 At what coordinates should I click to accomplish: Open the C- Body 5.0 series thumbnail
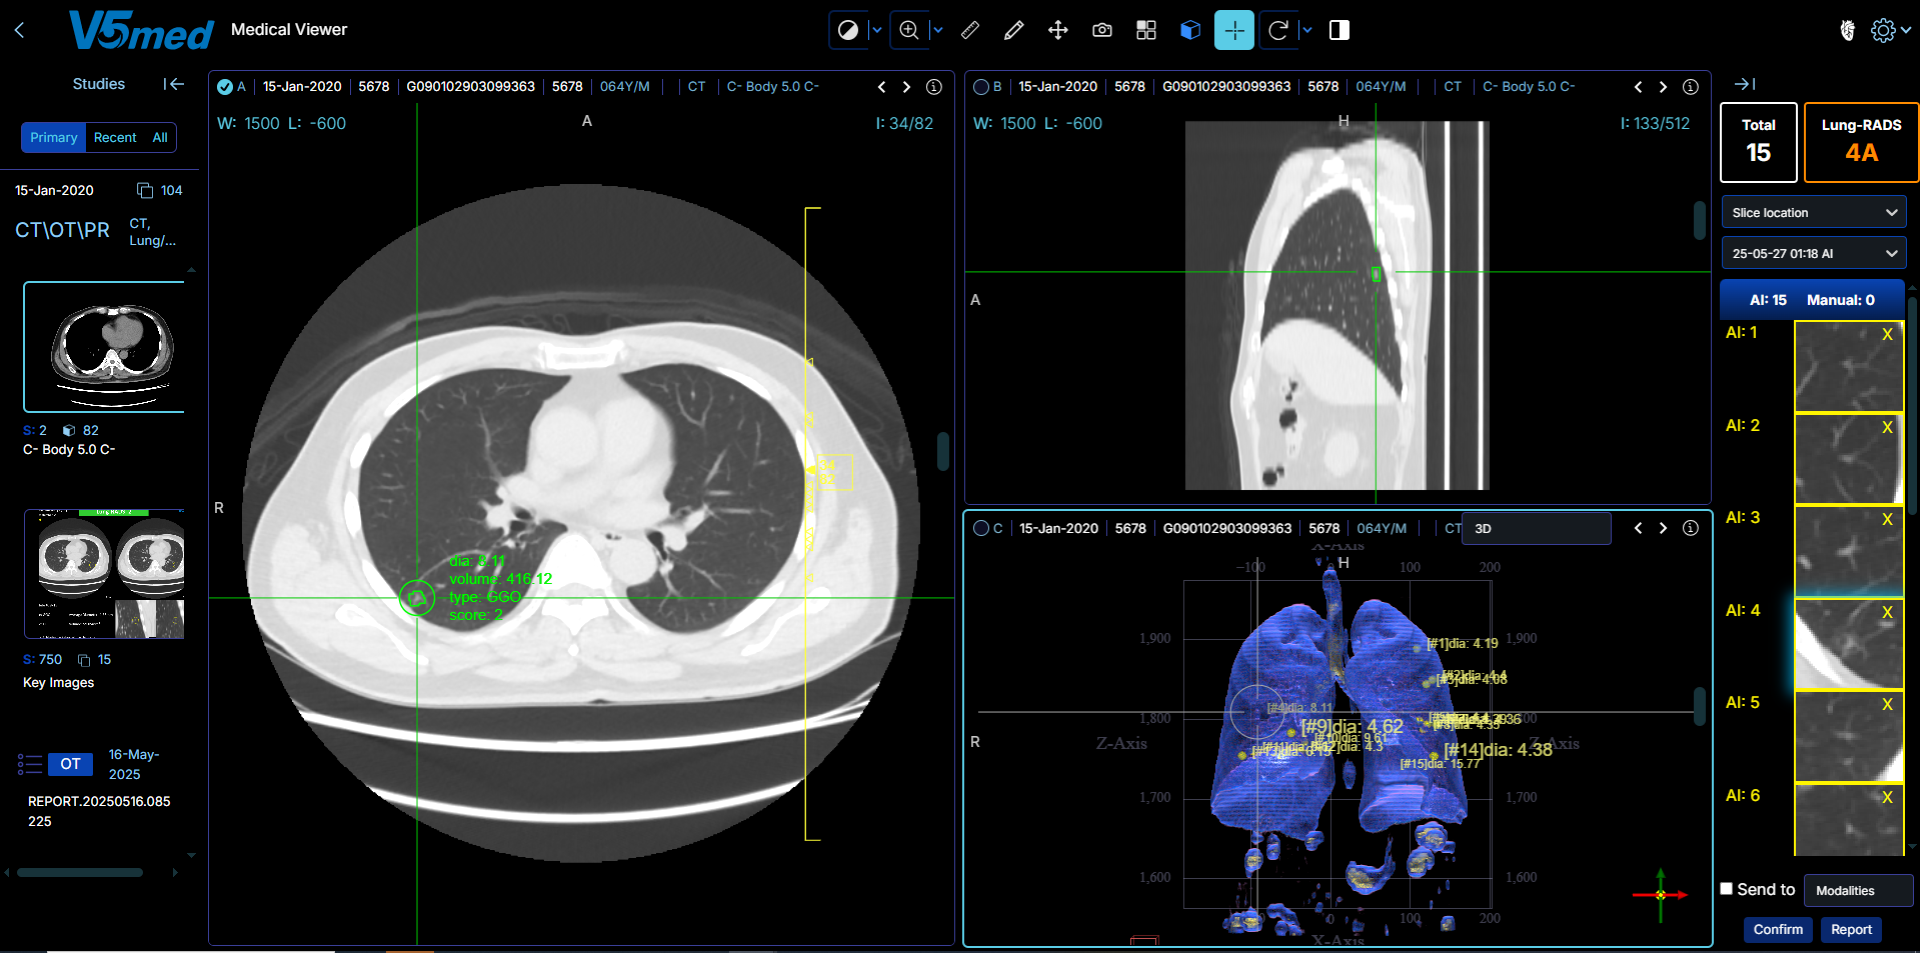coord(104,347)
